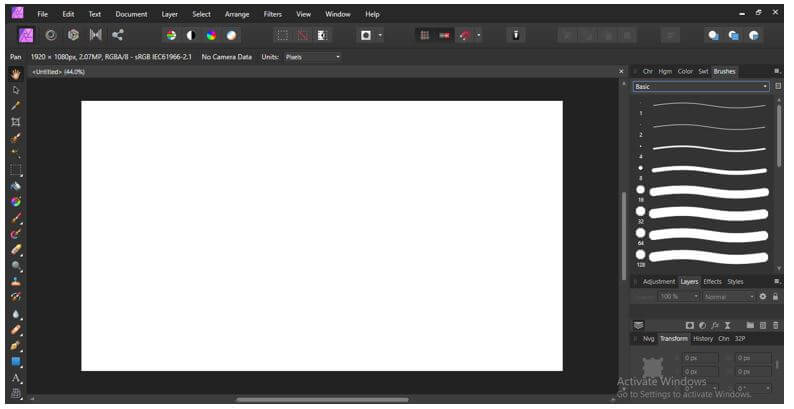This screenshot has width=794, height=409.
Task: Switch to the Color tab
Action: tap(685, 71)
